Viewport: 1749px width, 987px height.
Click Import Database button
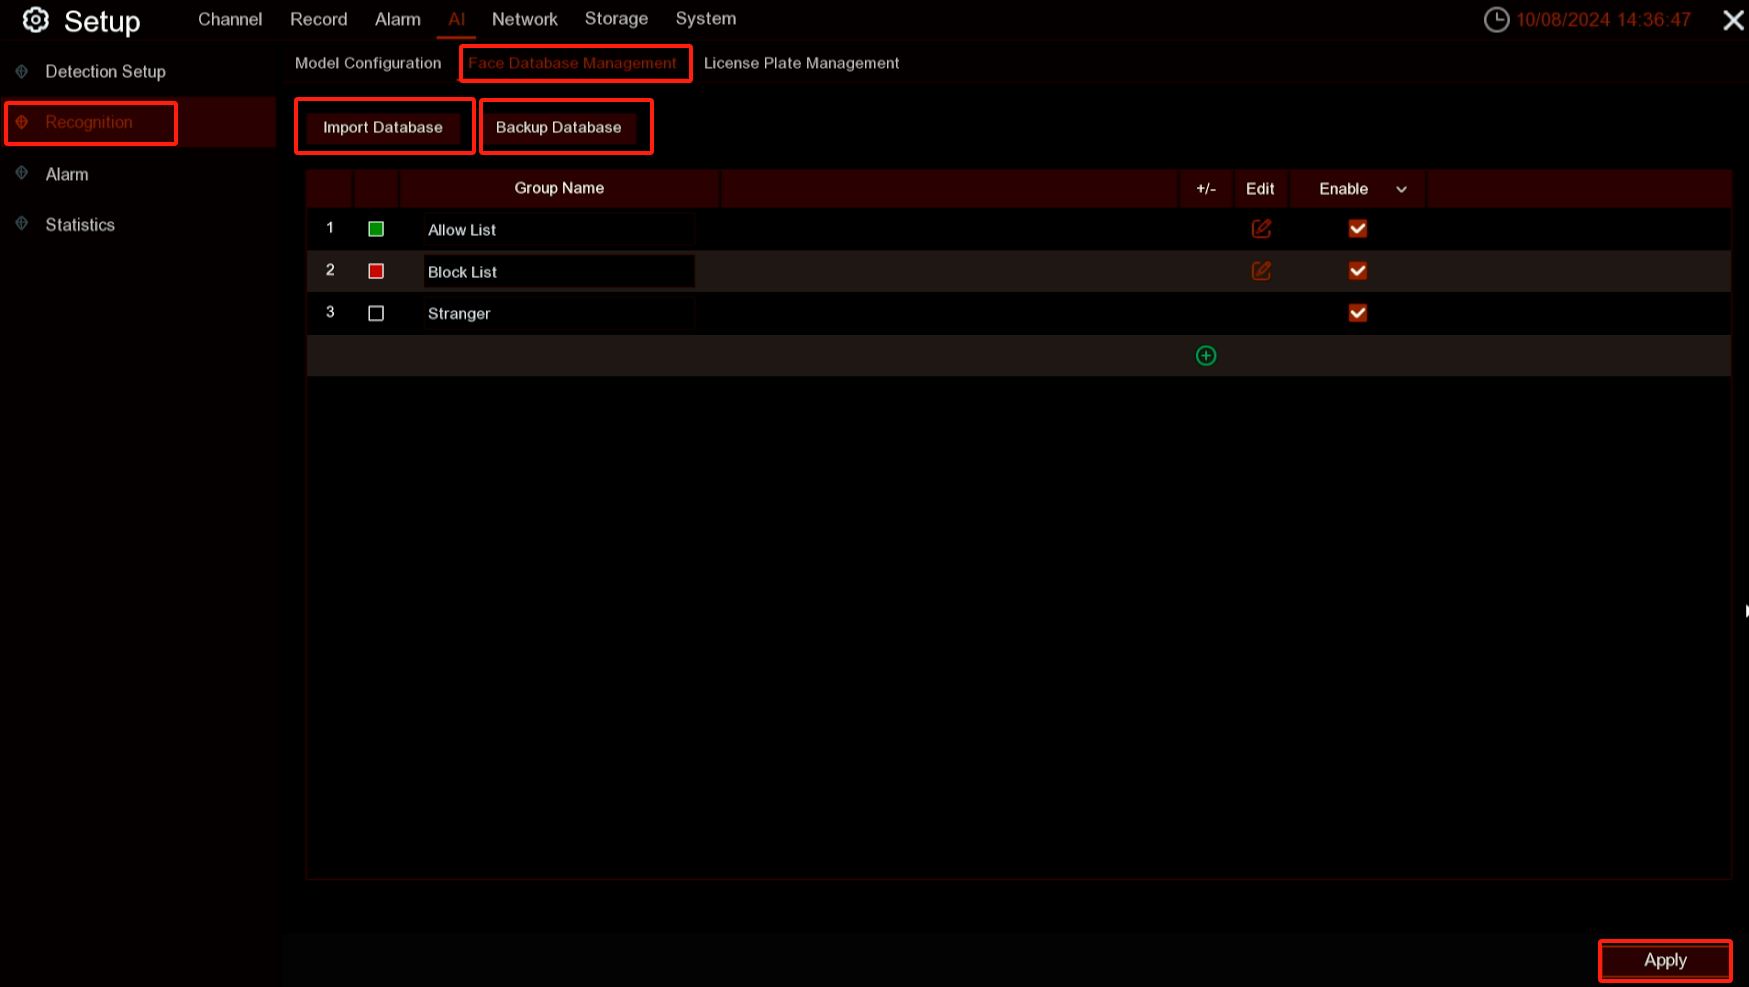click(x=383, y=127)
